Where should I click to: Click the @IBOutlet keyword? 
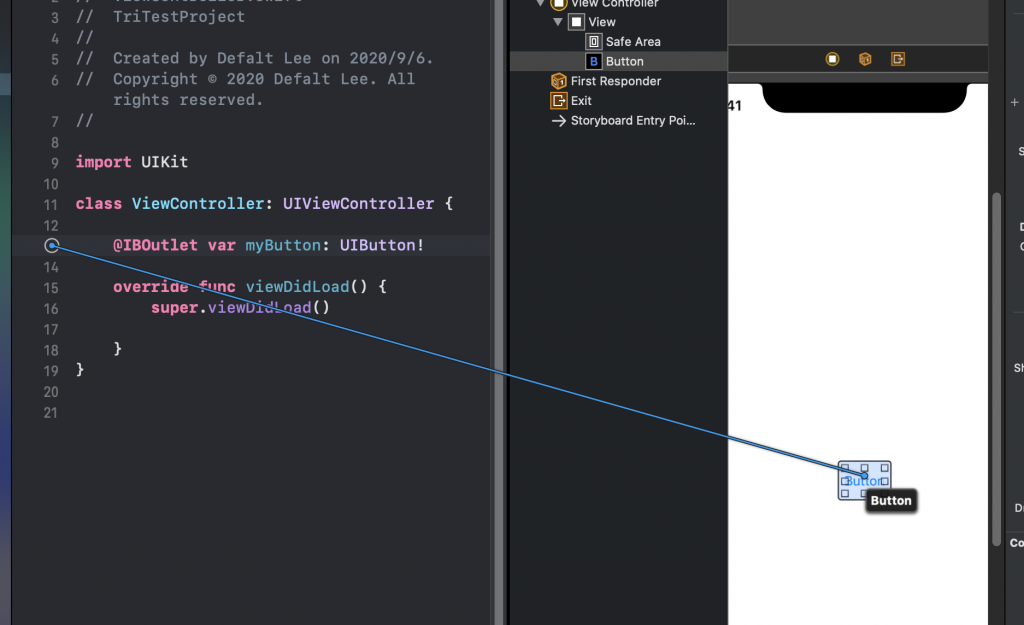coord(155,246)
